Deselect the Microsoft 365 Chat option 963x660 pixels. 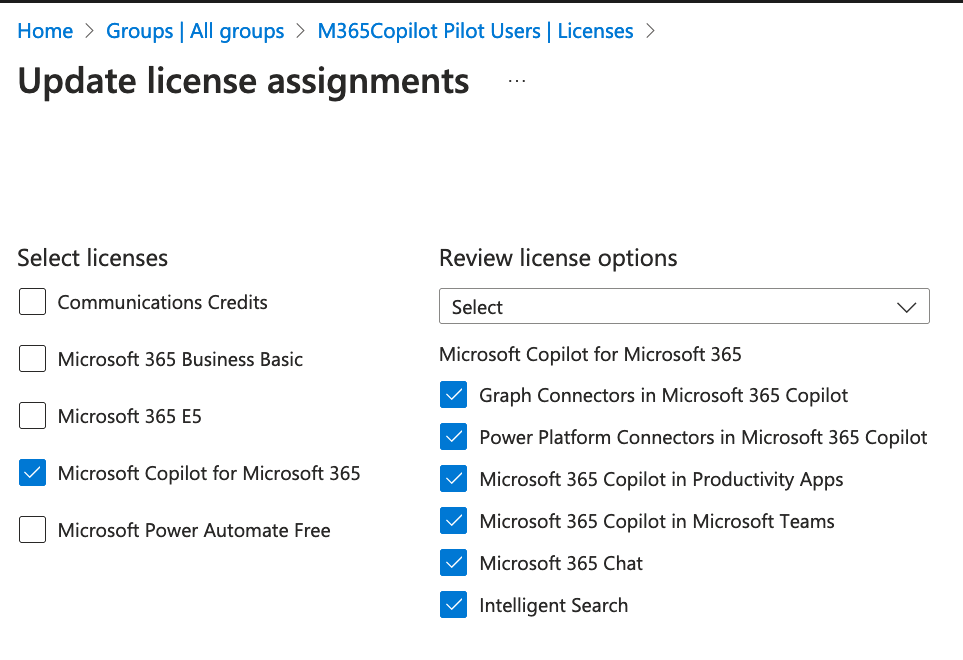point(453,562)
